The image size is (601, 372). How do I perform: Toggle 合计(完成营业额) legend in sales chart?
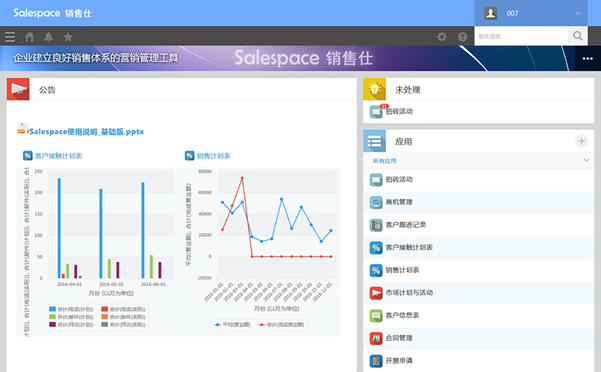tap(281, 325)
